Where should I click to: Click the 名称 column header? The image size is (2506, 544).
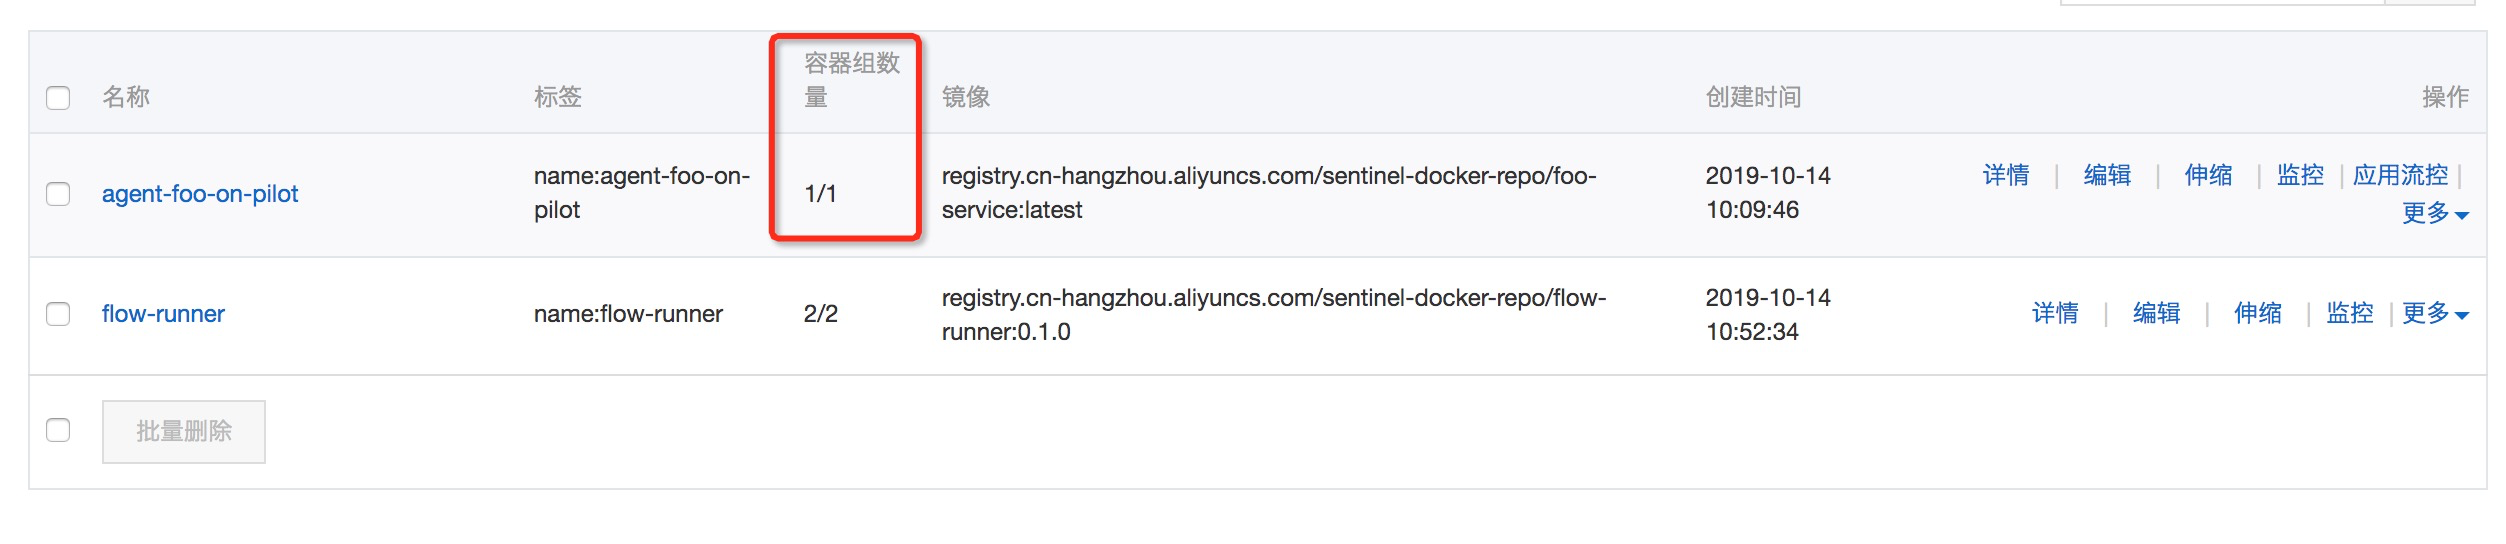(x=126, y=98)
